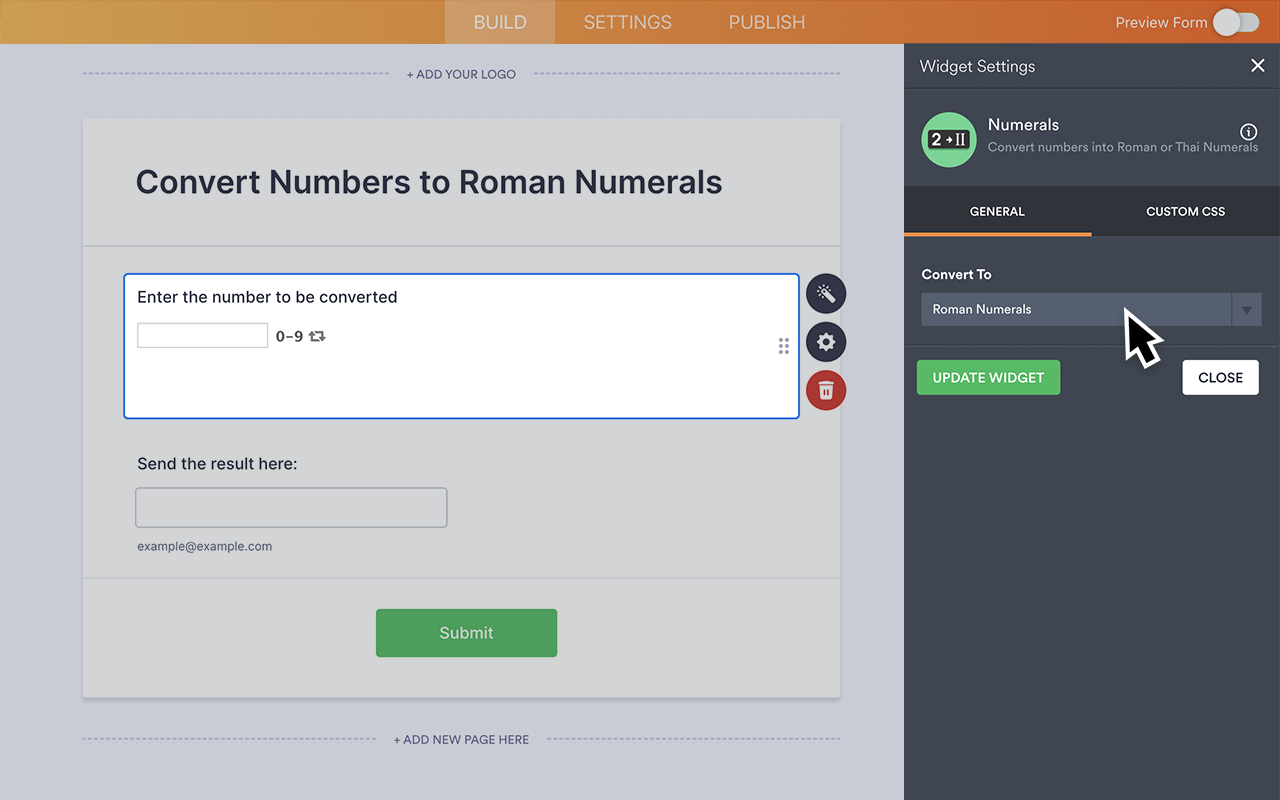The width and height of the screenshot is (1280, 800).
Task: Open the gear properties icon on the field
Action: 825,341
